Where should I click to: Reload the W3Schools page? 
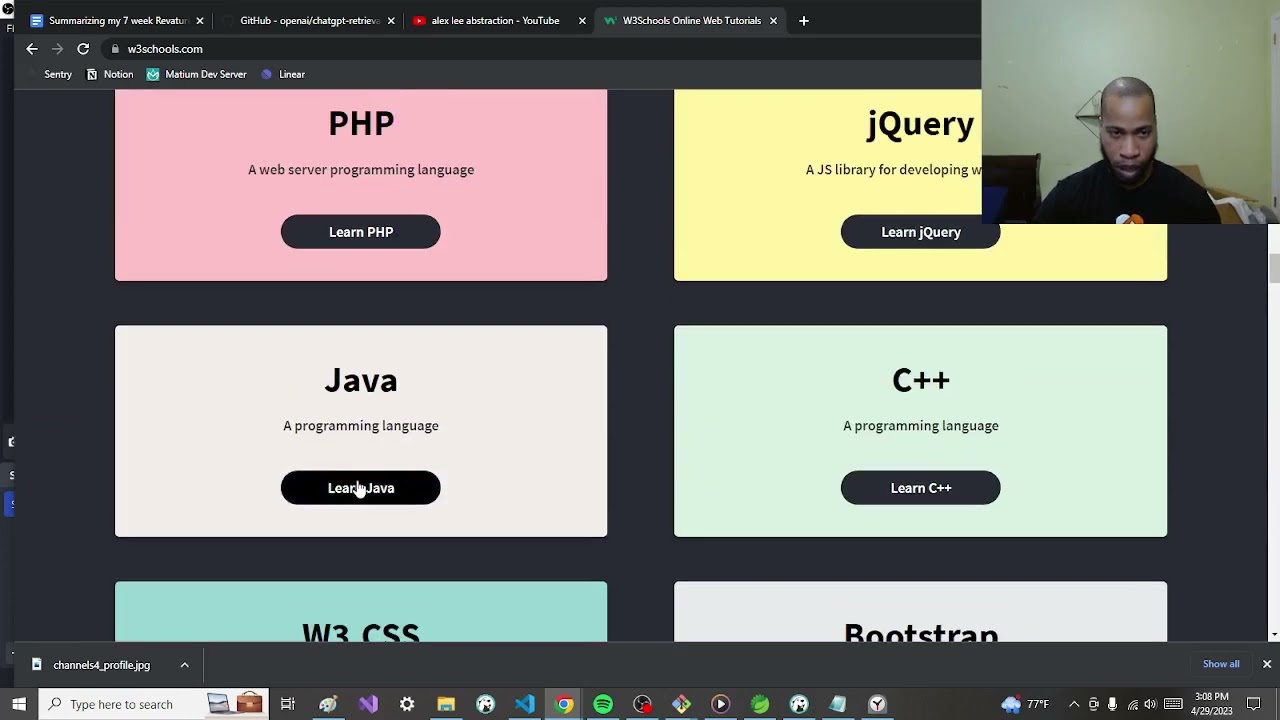tap(83, 49)
